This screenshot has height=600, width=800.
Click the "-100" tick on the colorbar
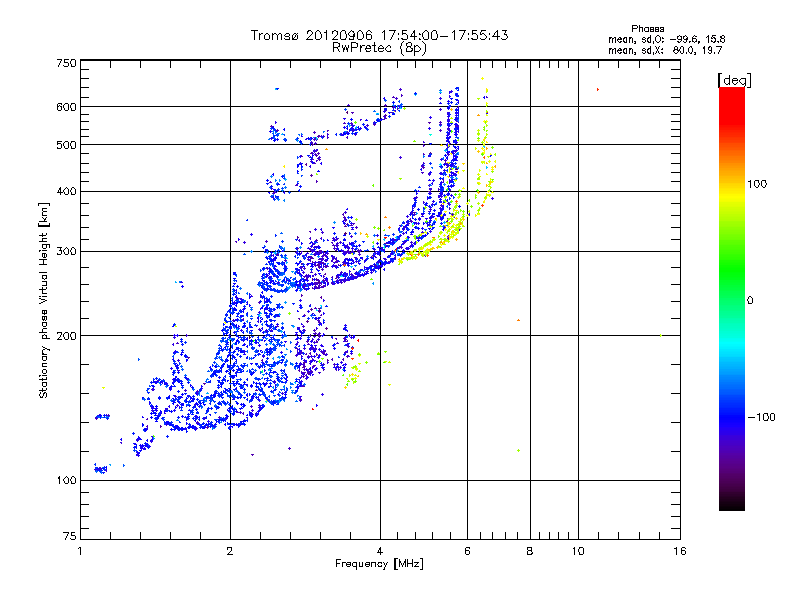pos(762,417)
